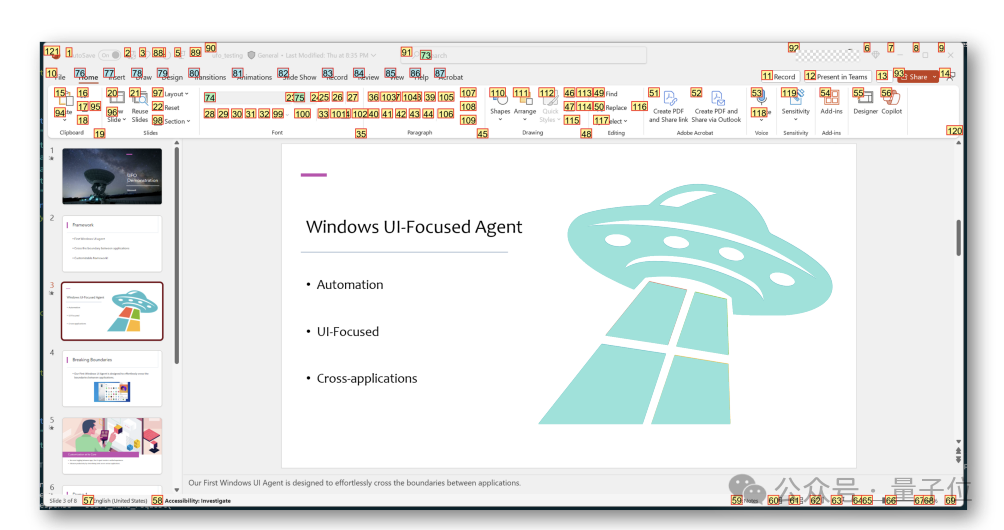Switch to the Transitions tab
The image size is (1004, 530).
[x=210, y=77]
